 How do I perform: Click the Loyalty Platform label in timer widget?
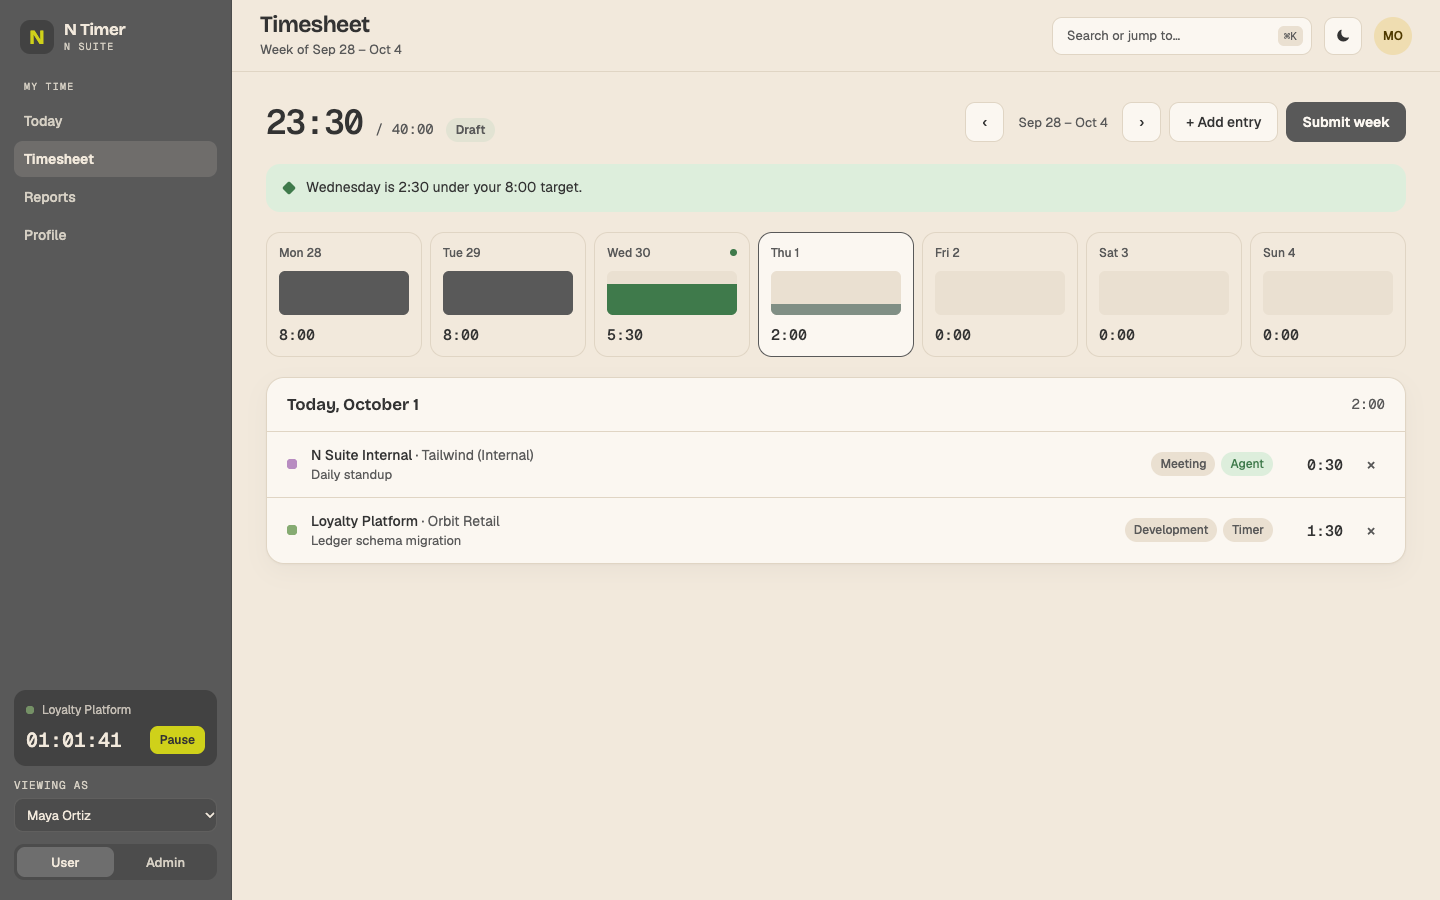pos(86,710)
